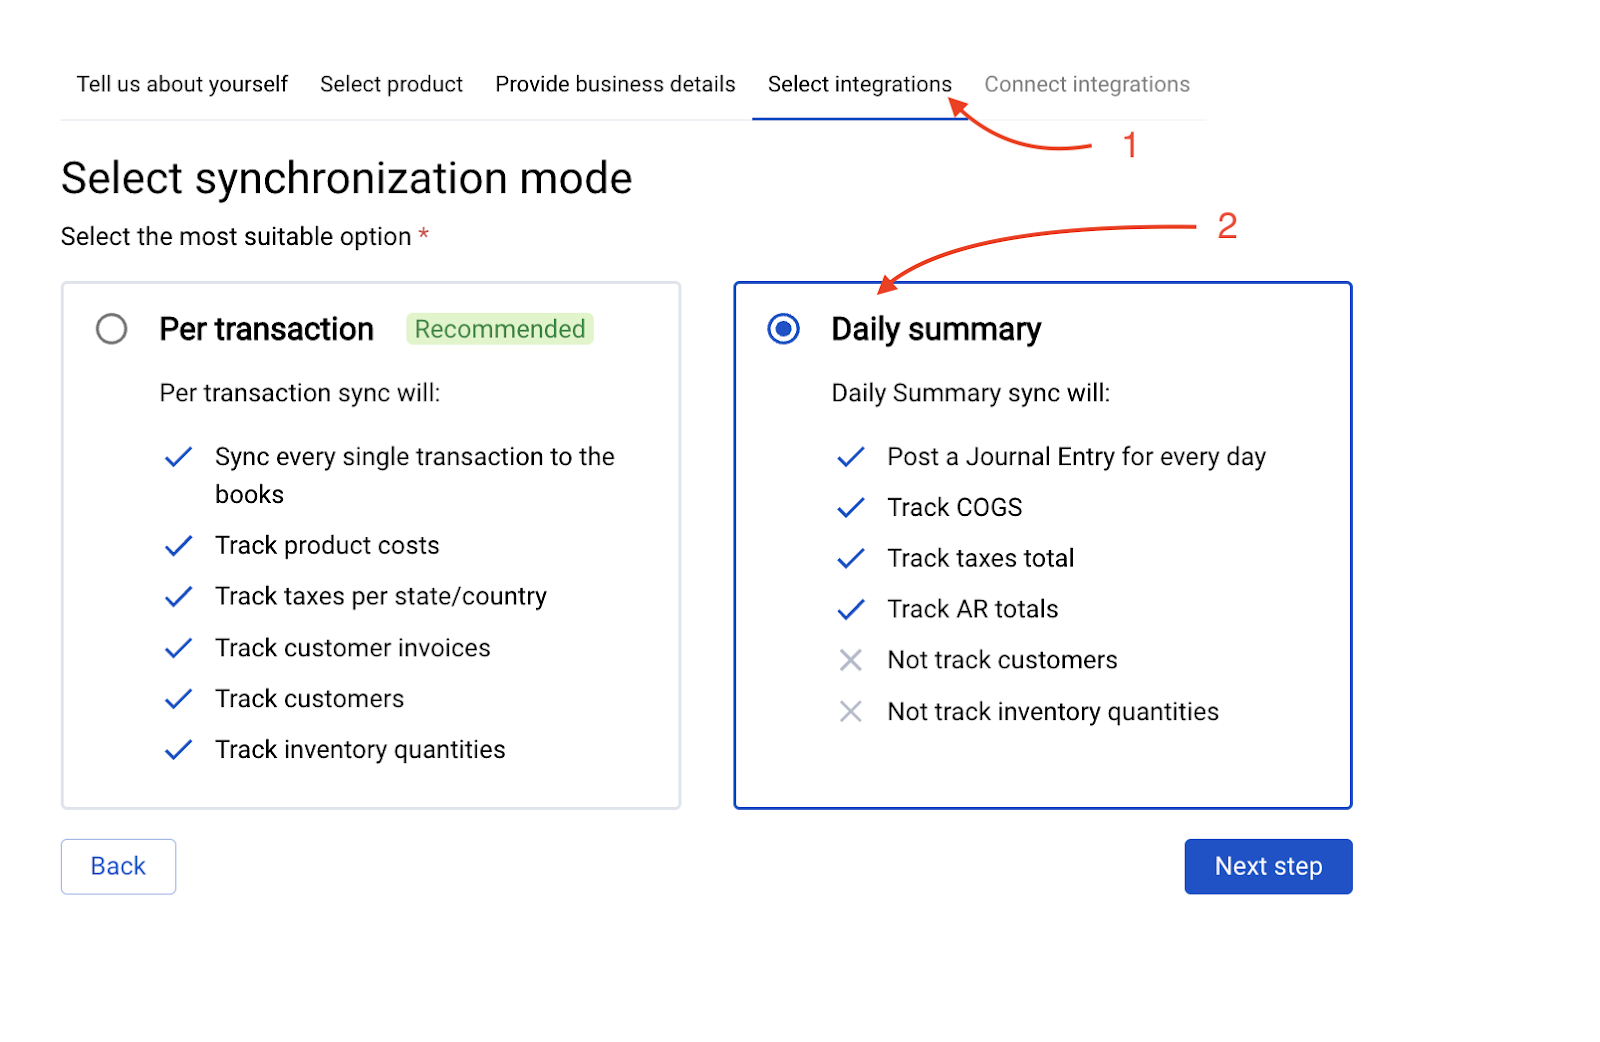
Task: Go to Provide business details tab
Action: point(615,85)
